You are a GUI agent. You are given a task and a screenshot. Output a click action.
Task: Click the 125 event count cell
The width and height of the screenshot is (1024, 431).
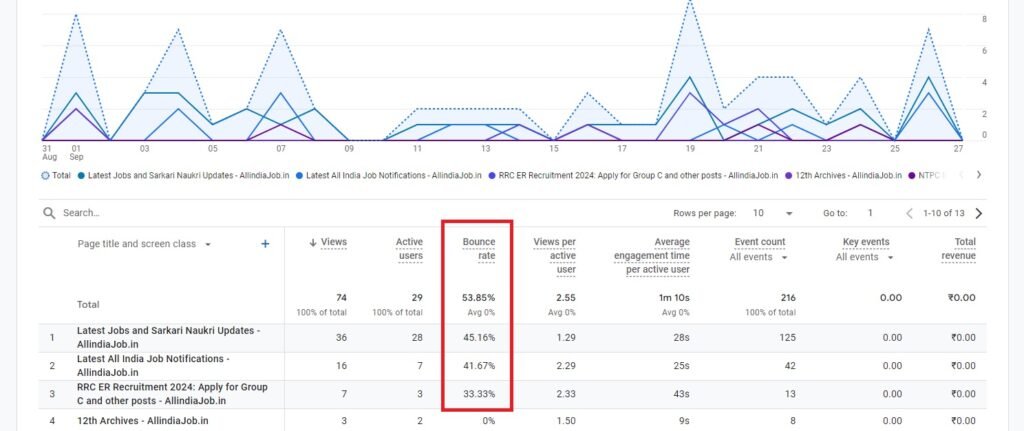788,338
